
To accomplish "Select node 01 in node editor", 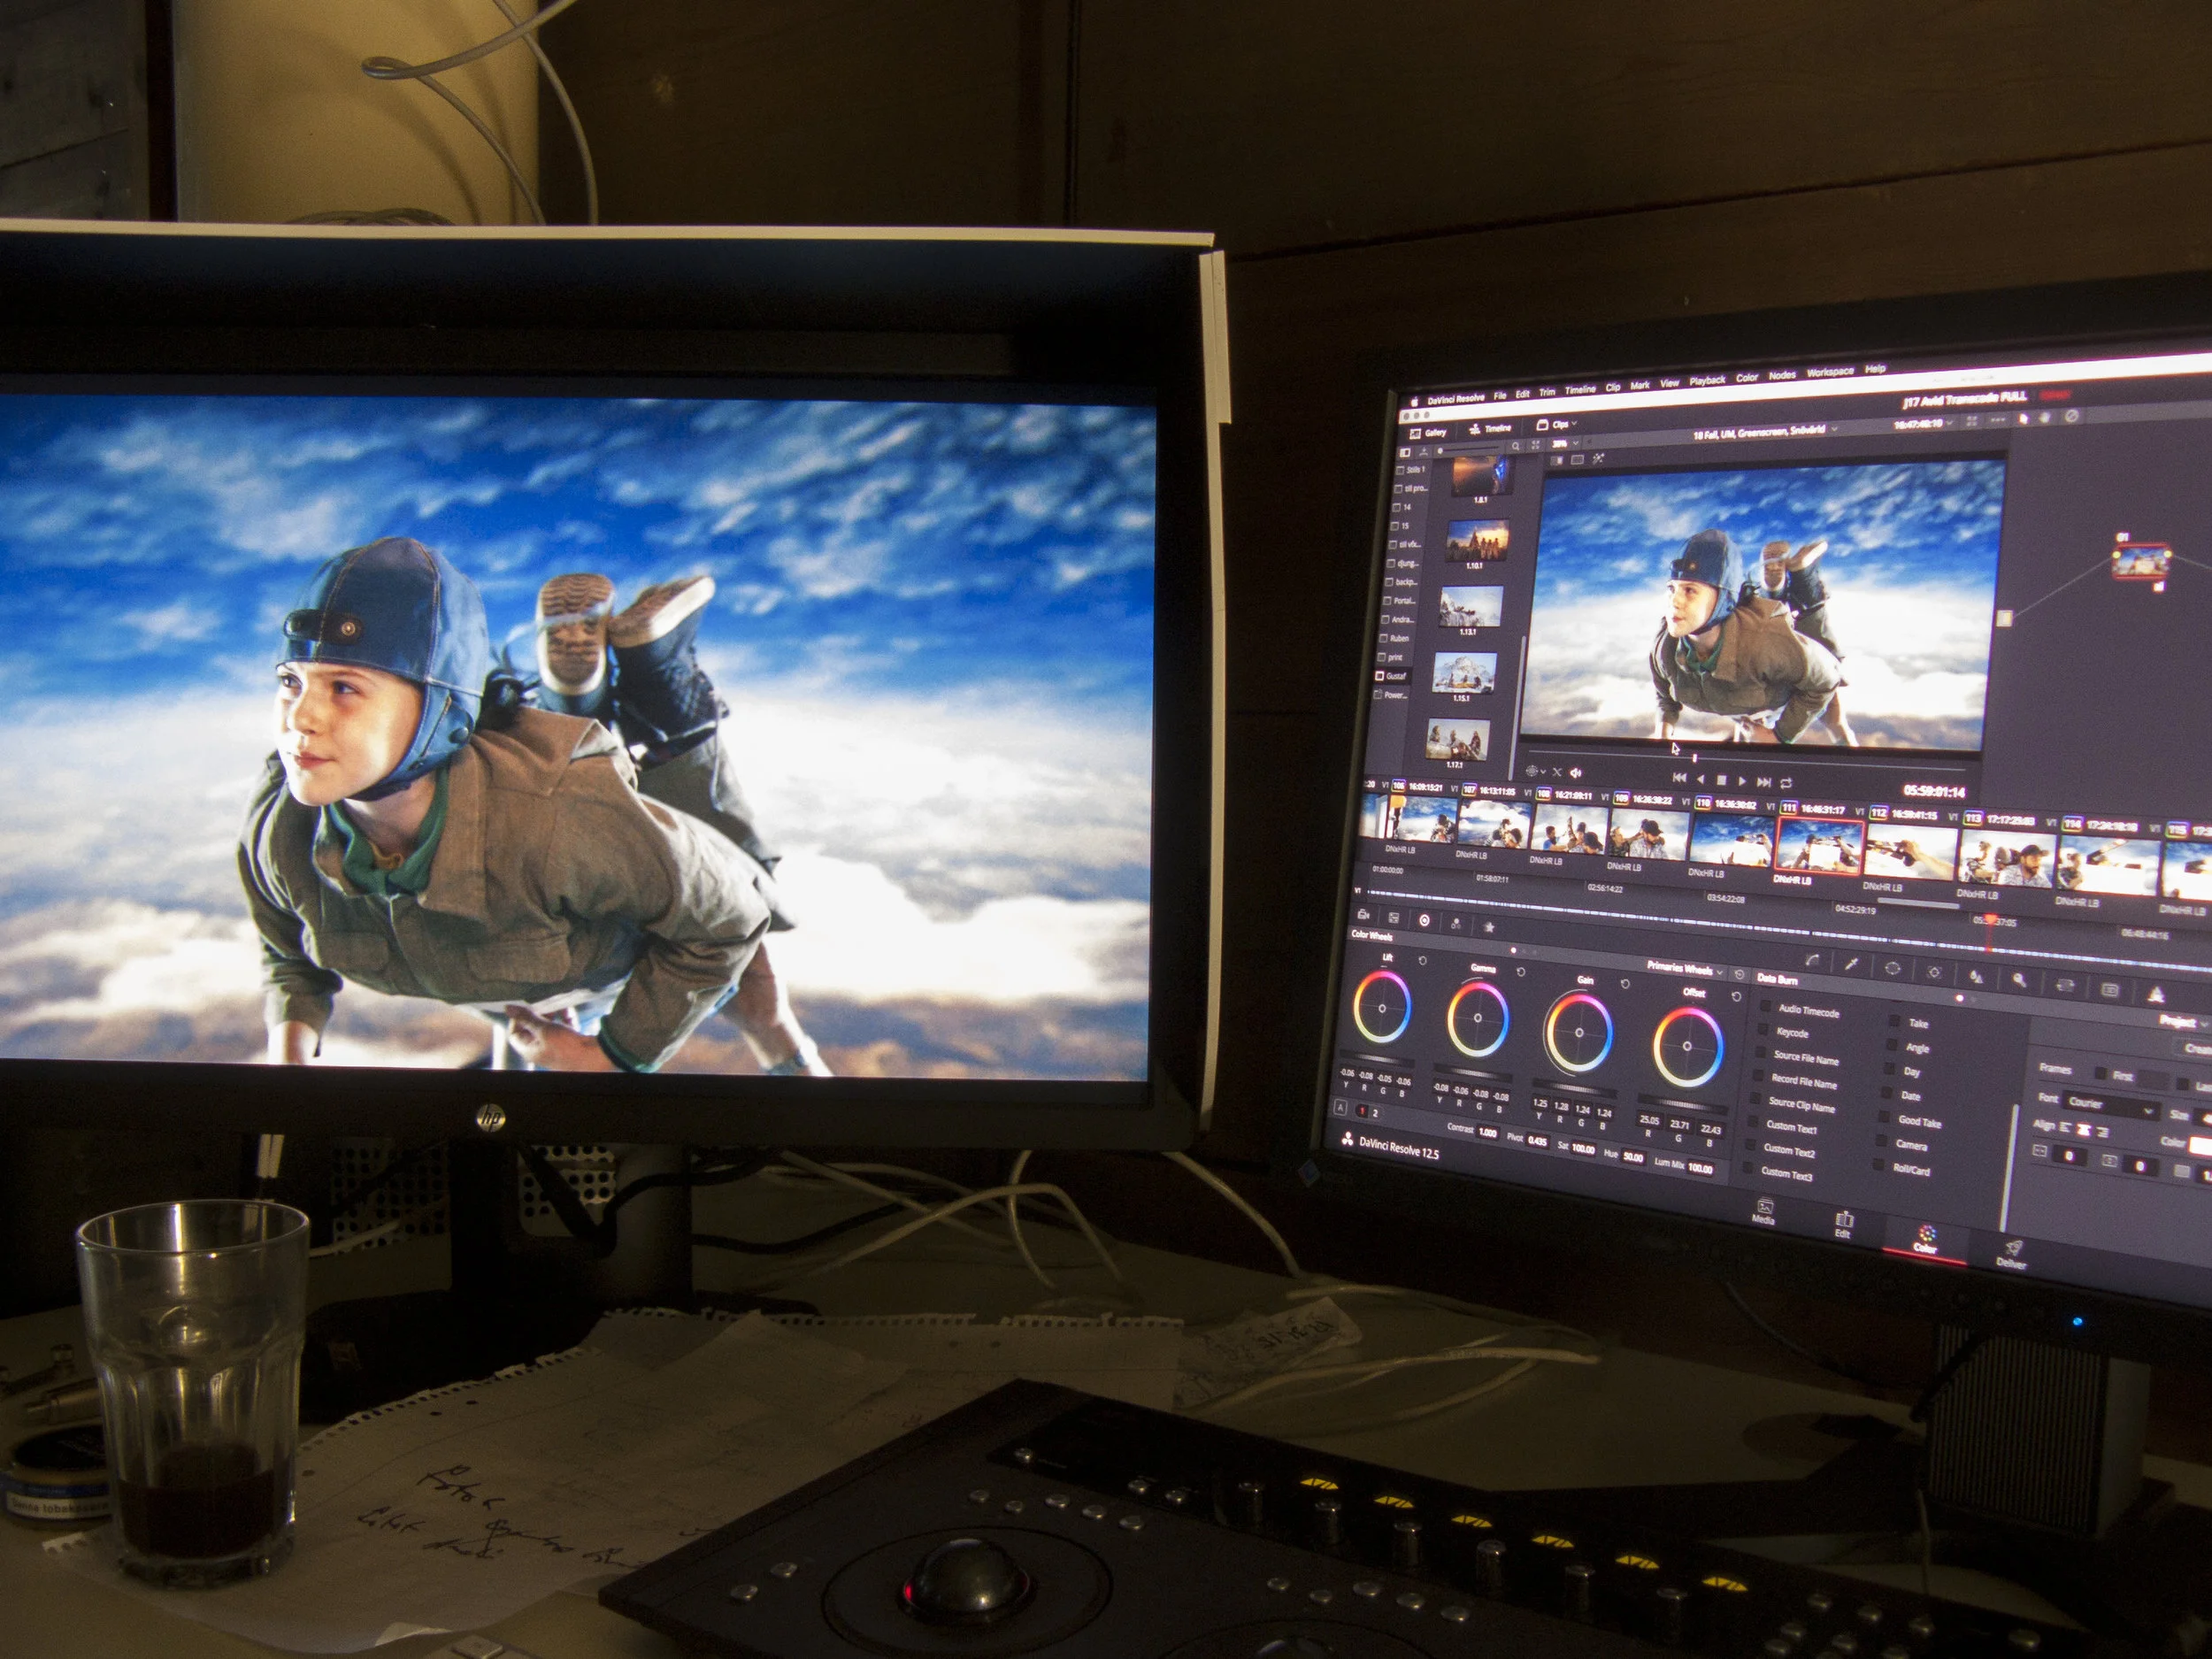I will click(x=2141, y=561).
